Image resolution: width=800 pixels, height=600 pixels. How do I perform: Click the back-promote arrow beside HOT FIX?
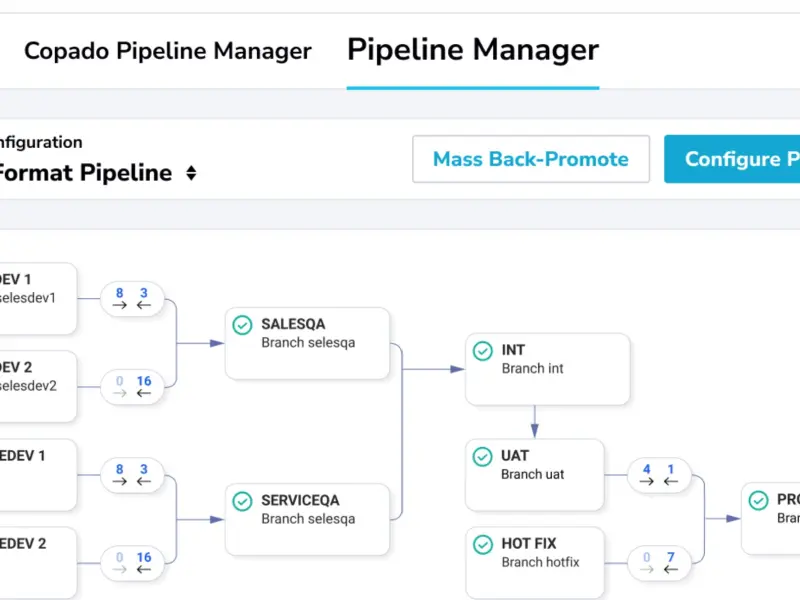671,569
